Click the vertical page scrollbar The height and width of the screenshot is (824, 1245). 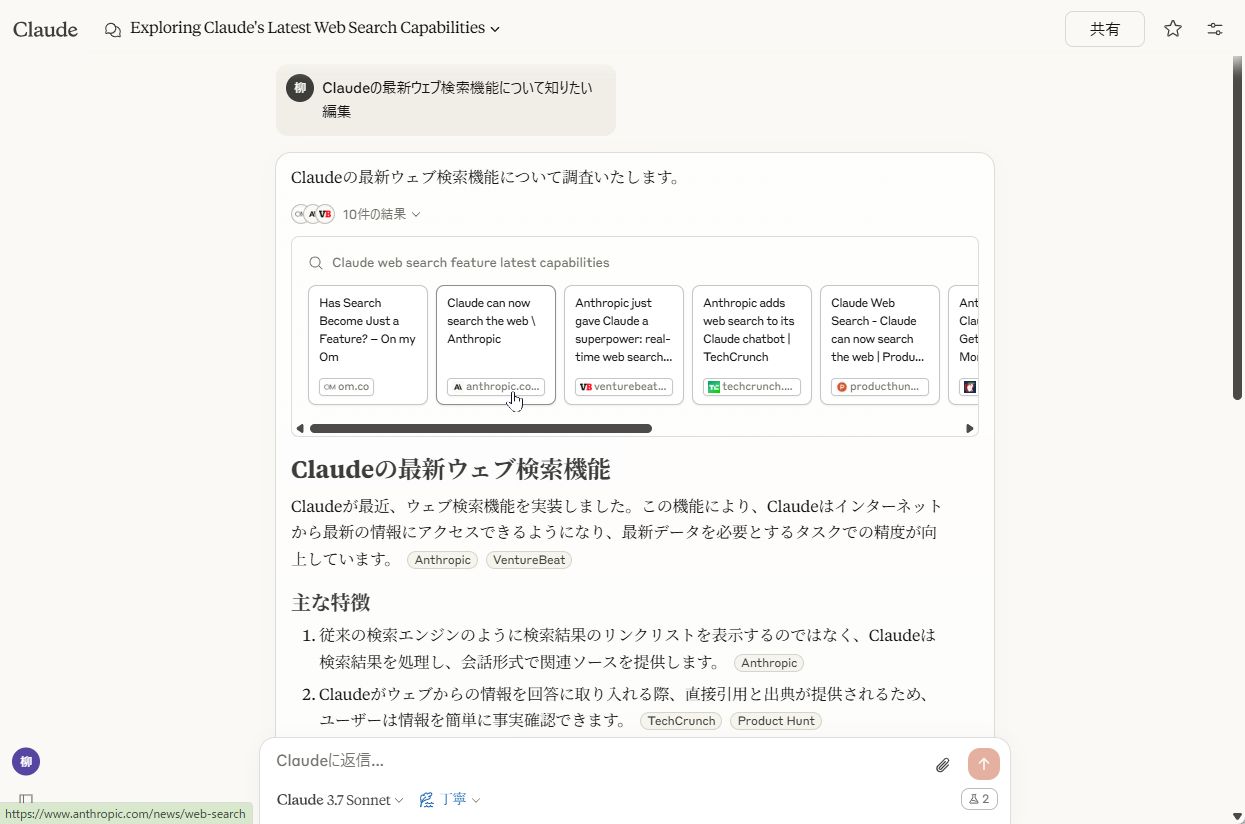1238,230
